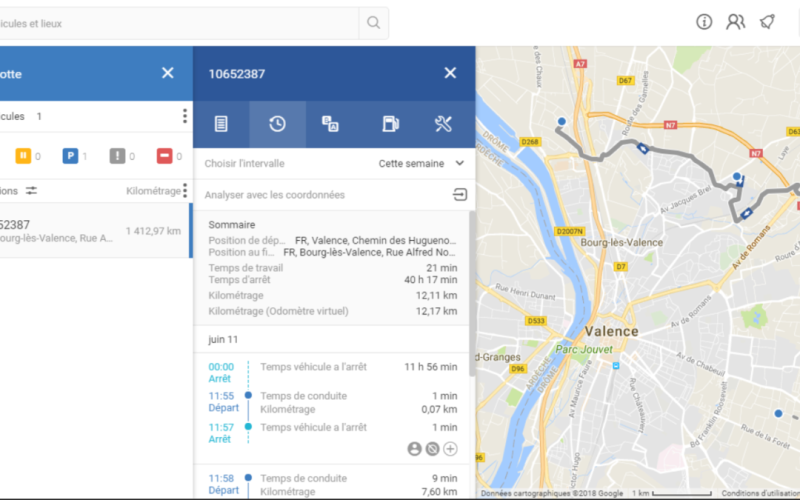Close the fleet panel
Viewport: 800px width, 500px height.
coord(167,73)
